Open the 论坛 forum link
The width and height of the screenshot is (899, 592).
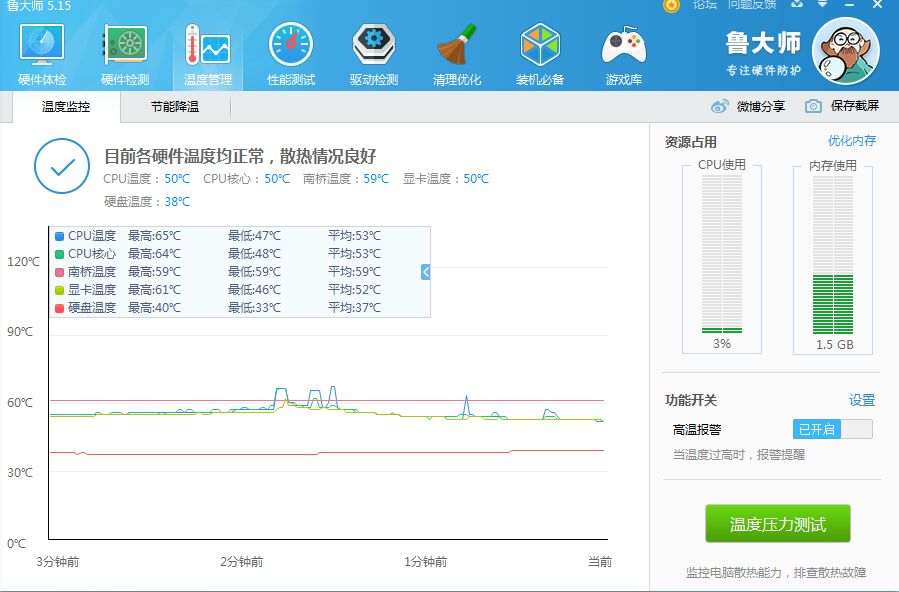point(705,5)
